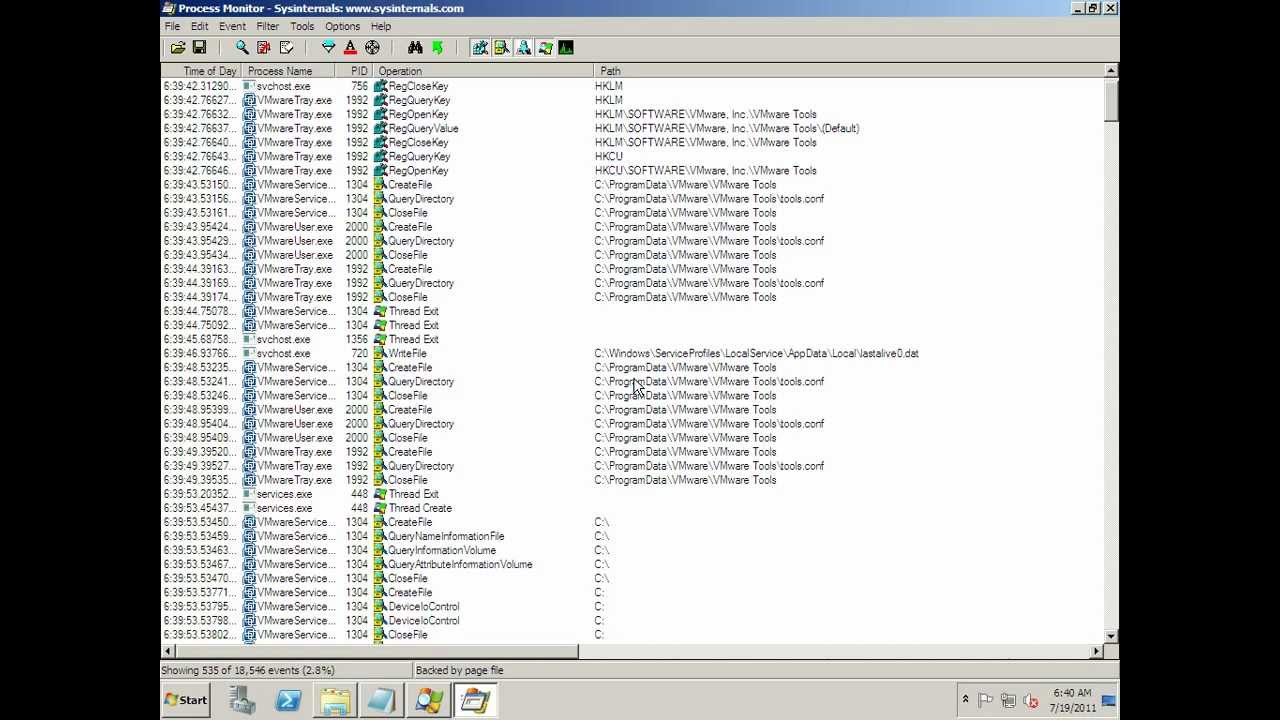Select the crosshair Include Process From Window icon
The image size is (1280, 720).
[372, 47]
